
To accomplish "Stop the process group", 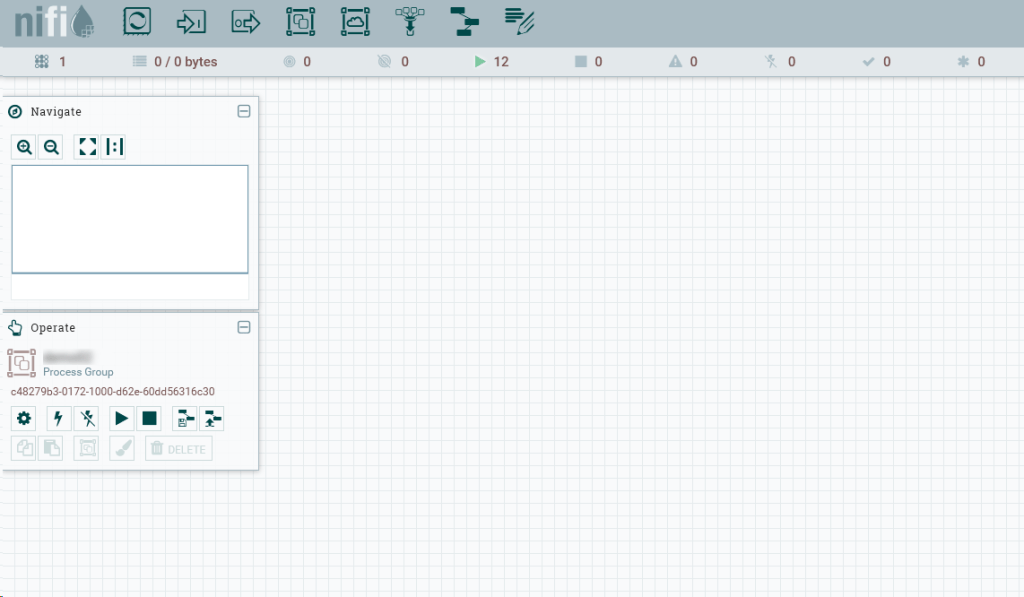I will [x=149, y=419].
